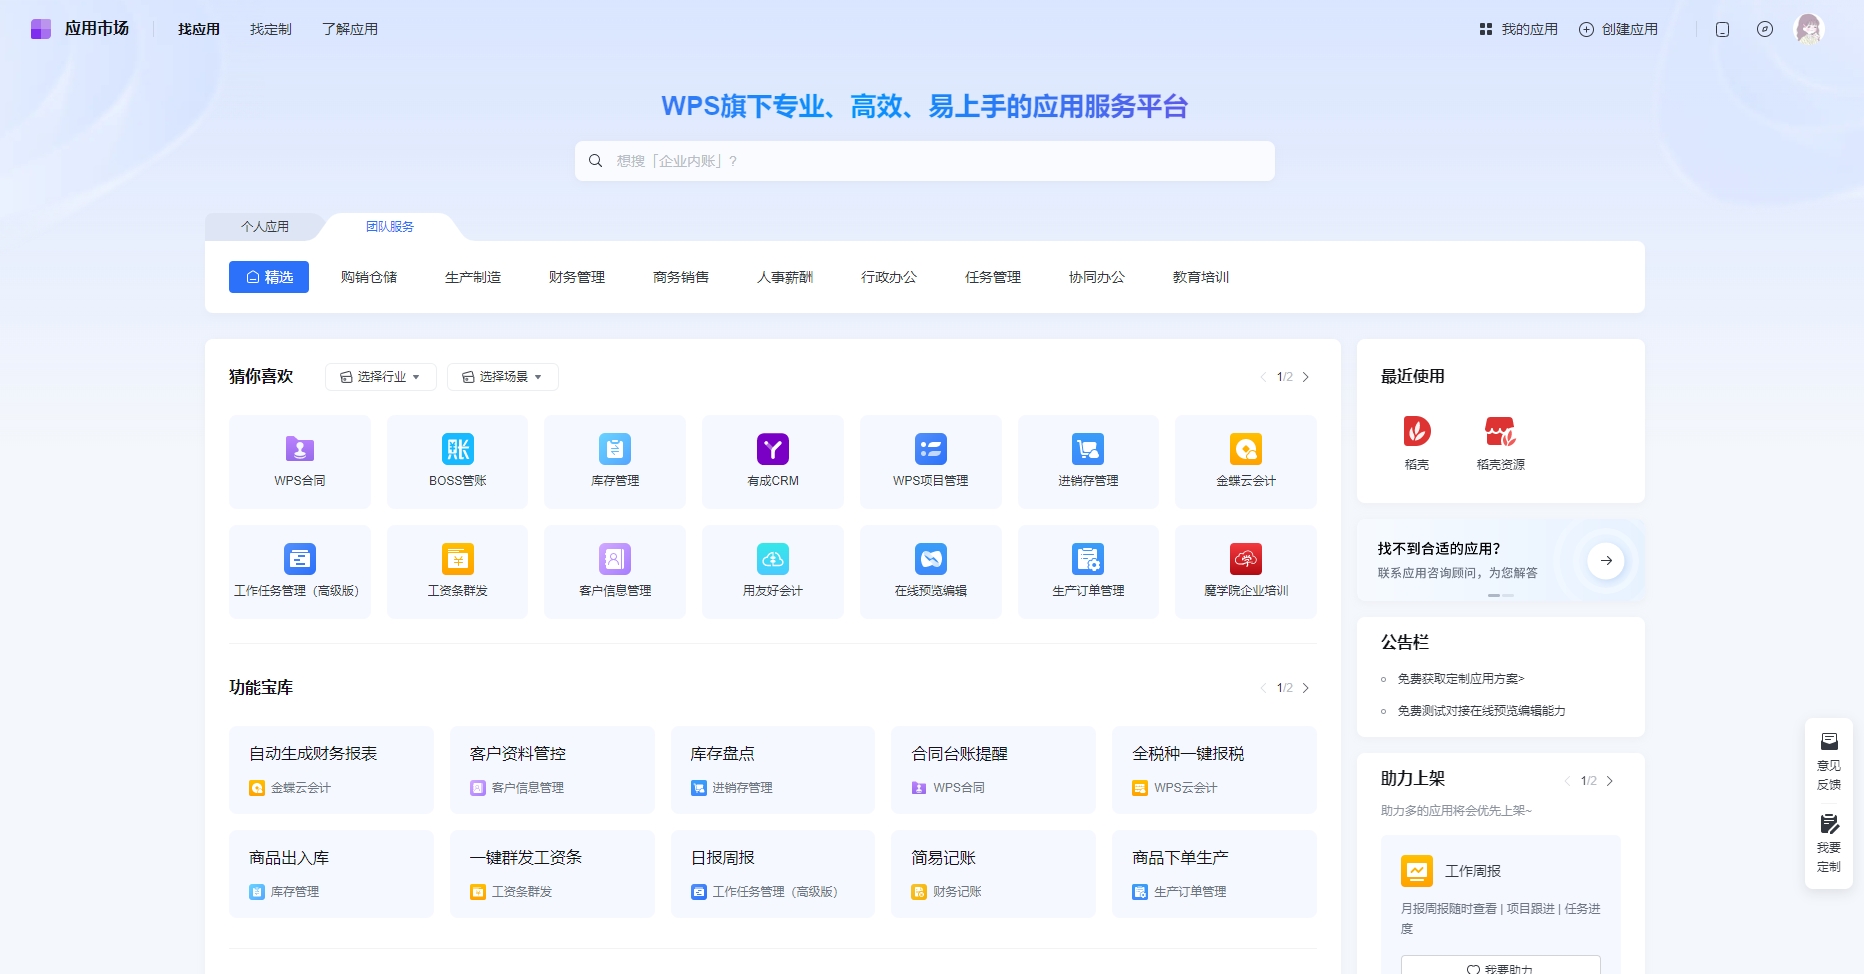This screenshot has height=974, width=1864.
Task: Open the 金蝶云会计 app icon
Action: tap(1246, 450)
